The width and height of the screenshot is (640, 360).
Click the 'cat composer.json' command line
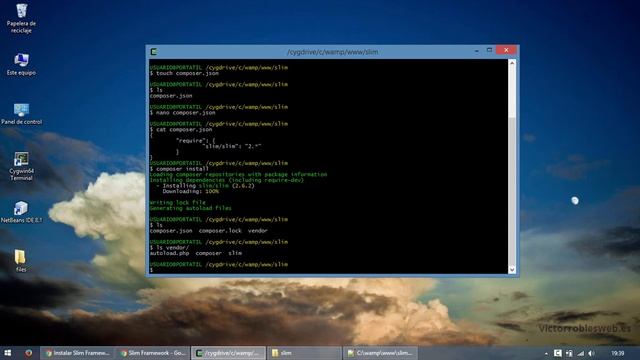click(x=181, y=129)
